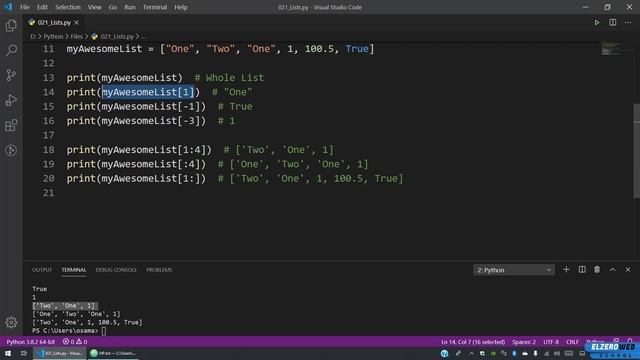Screen dimensions: 640x360
Task: Open editor More Actions ellipsis
Action: click(x=628, y=22)
